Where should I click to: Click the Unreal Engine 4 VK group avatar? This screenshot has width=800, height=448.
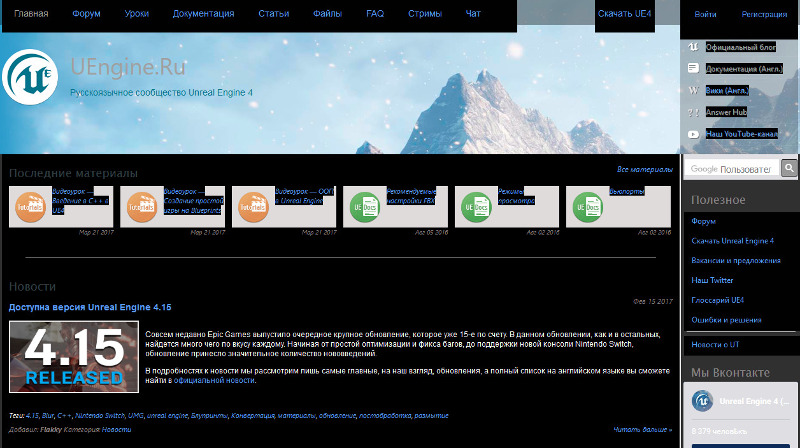click(x=702, y=401)
